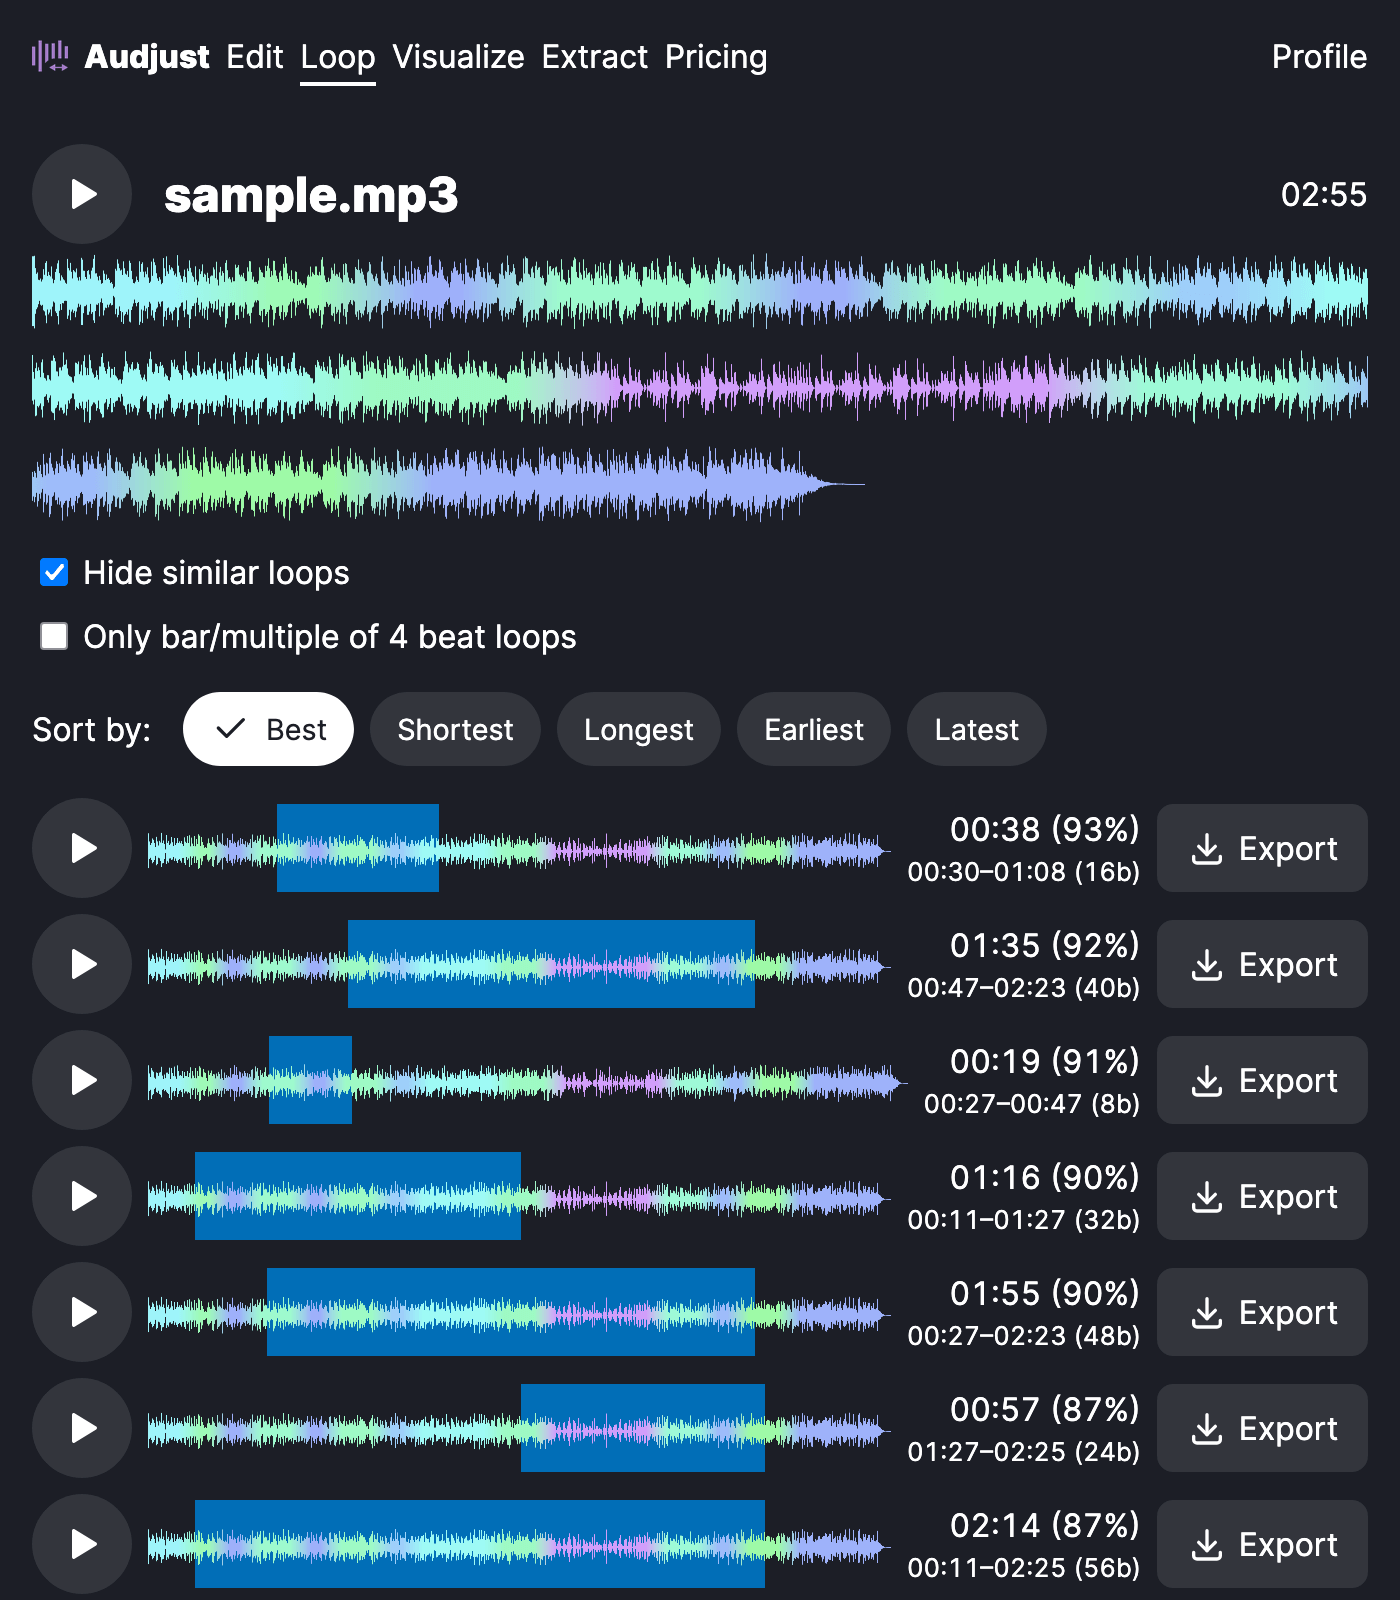Export the 00:30–01:08 (16b) loop
The height and width of the screenshot is (1600, 1400).
coord(1262,848)
